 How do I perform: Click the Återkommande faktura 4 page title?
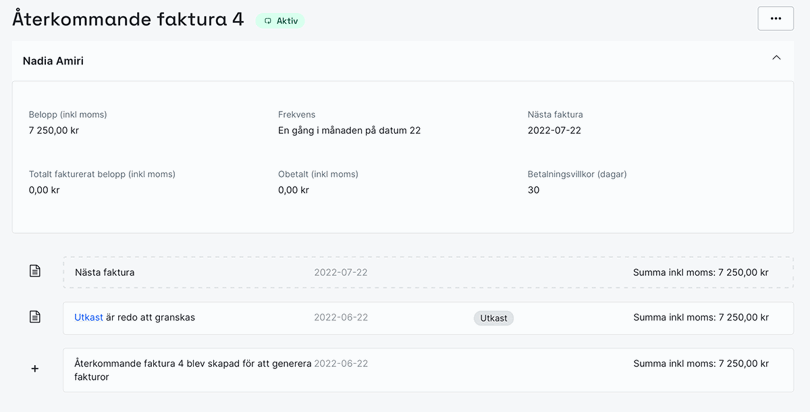click(x=128, y=20)
